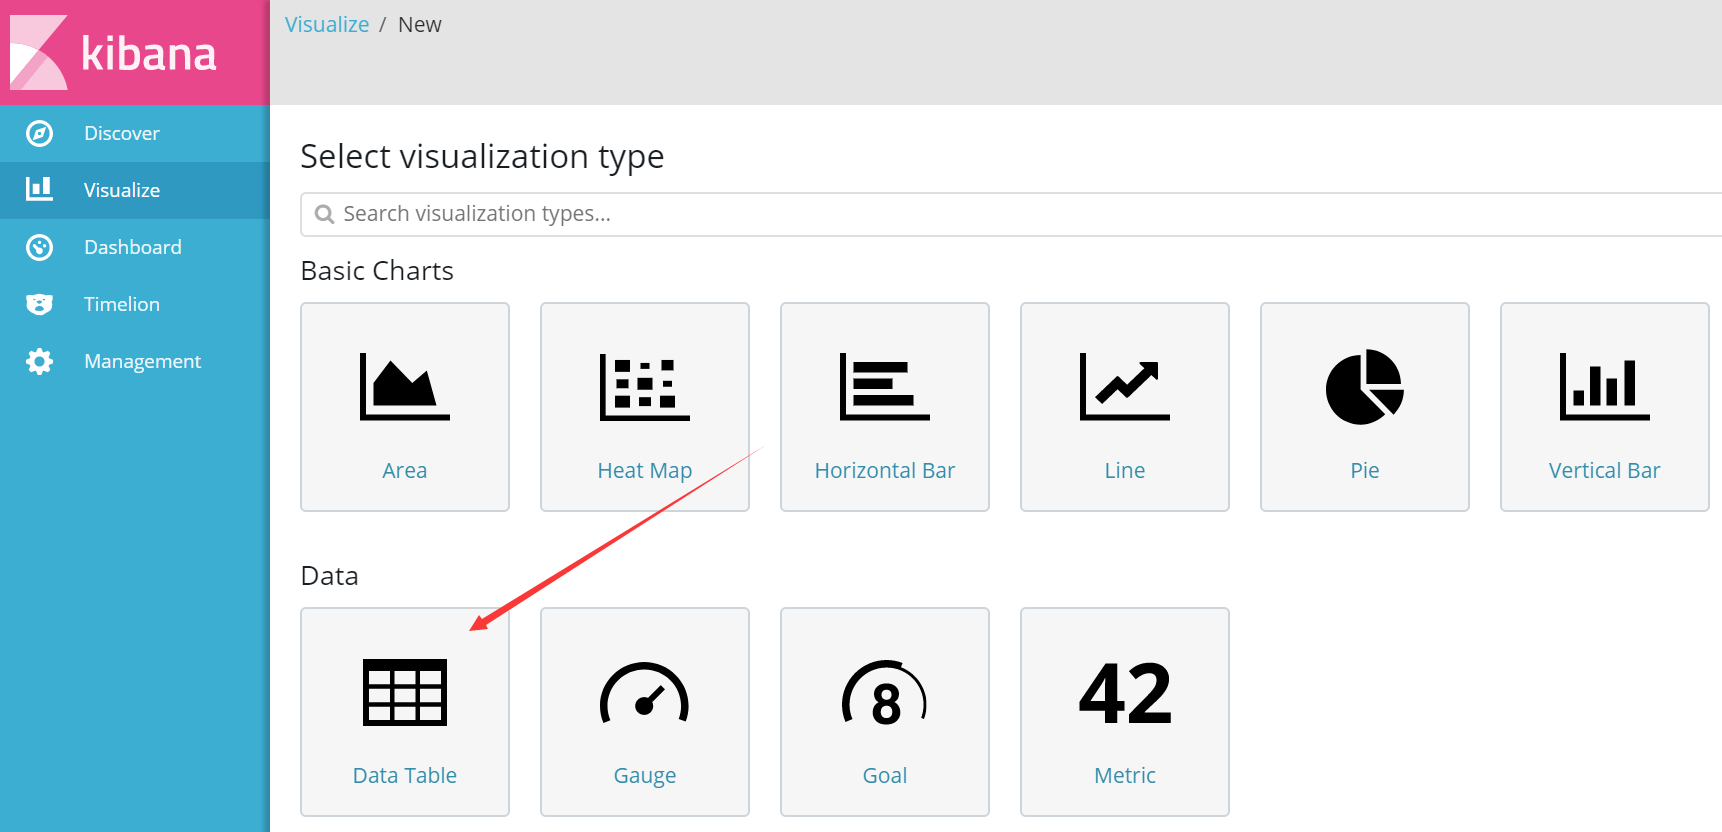
Task: Select the Metric visualization
Action: (1124, 711)
